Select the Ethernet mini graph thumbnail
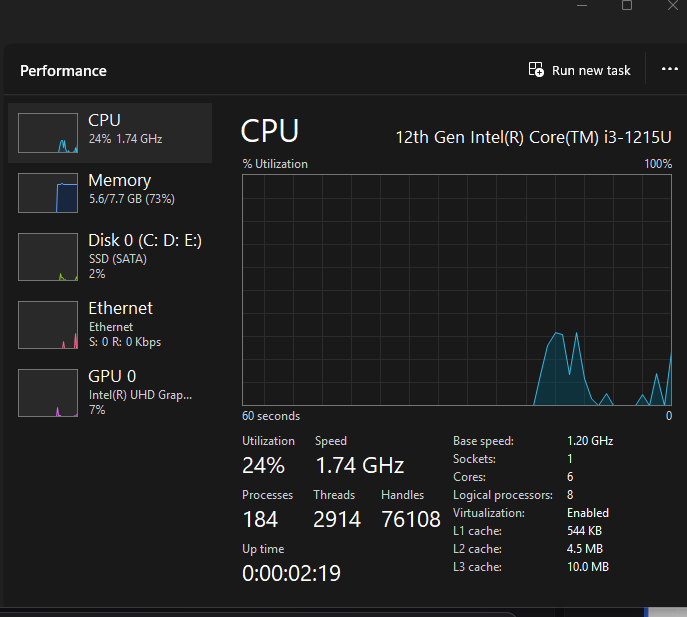The width and height of the screenshot is (687, 617). [48, 326]
